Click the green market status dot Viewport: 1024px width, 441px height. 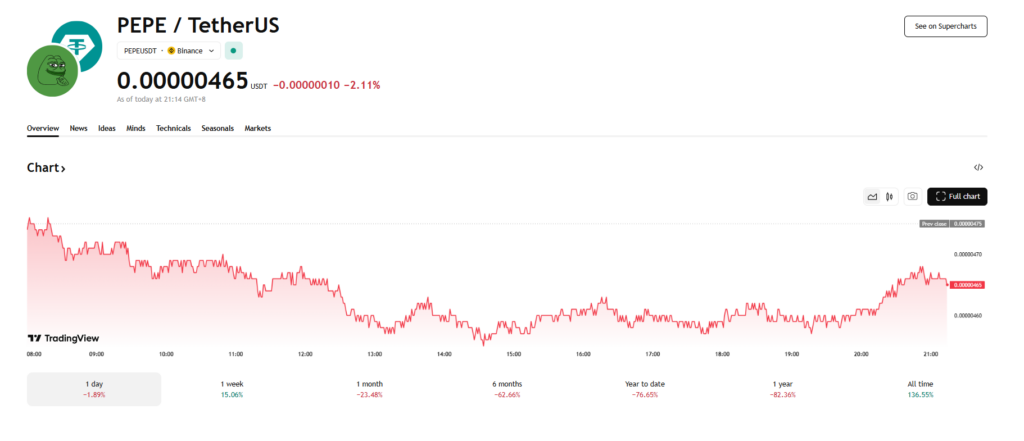pos(233,50)
